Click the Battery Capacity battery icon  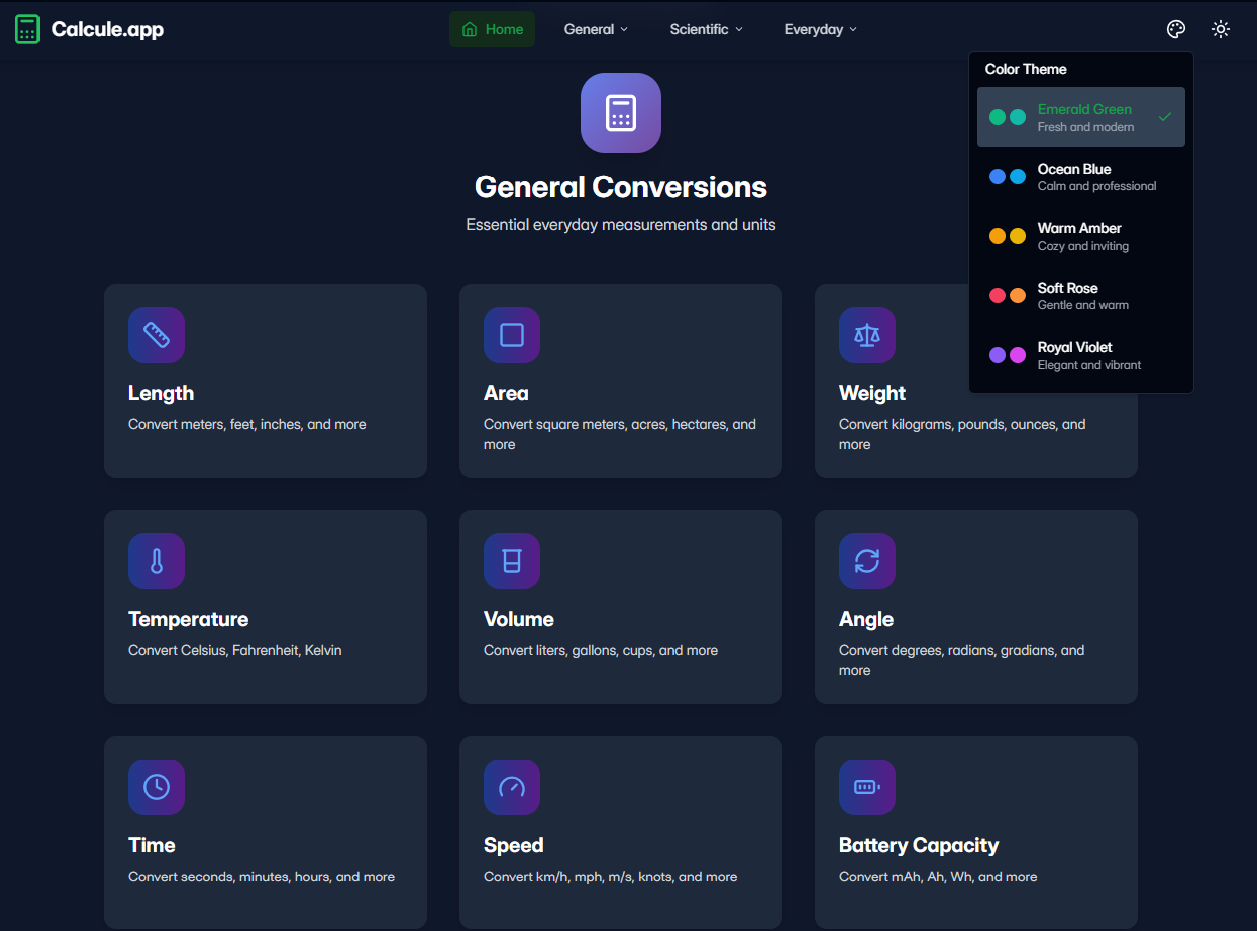tap(867, 787)
